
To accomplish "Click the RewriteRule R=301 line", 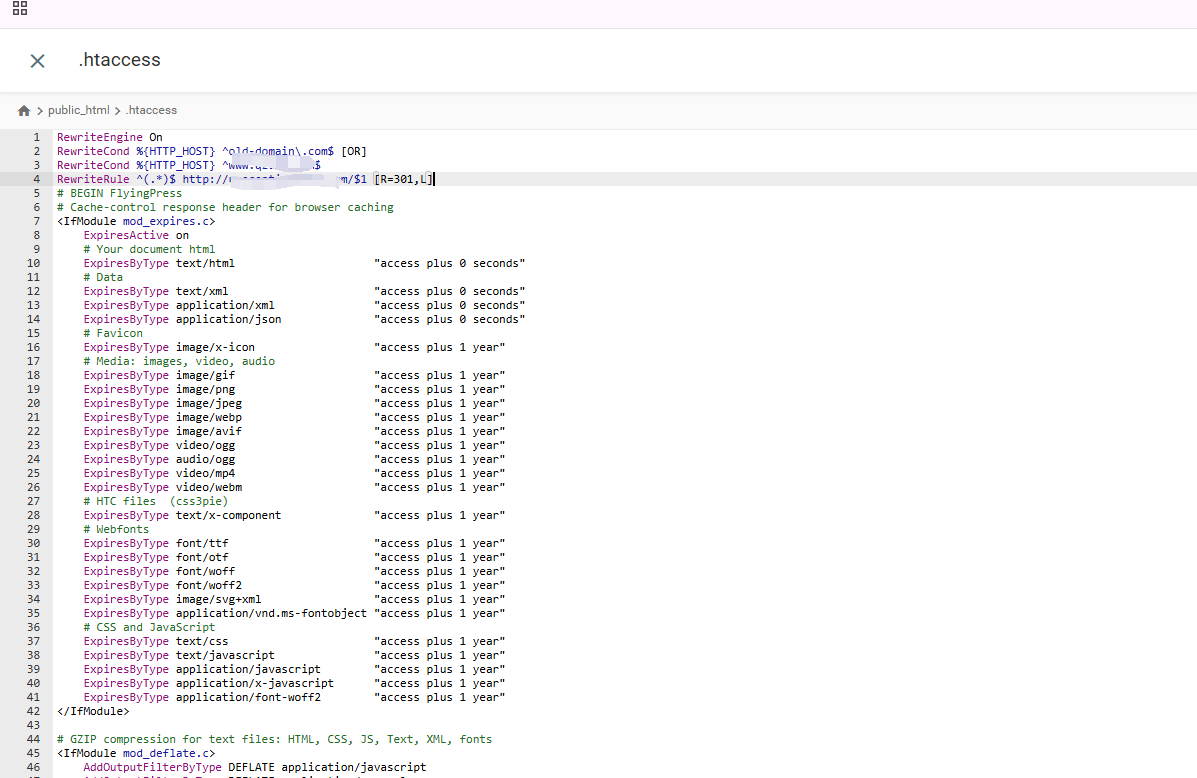I will click(246, 179).
